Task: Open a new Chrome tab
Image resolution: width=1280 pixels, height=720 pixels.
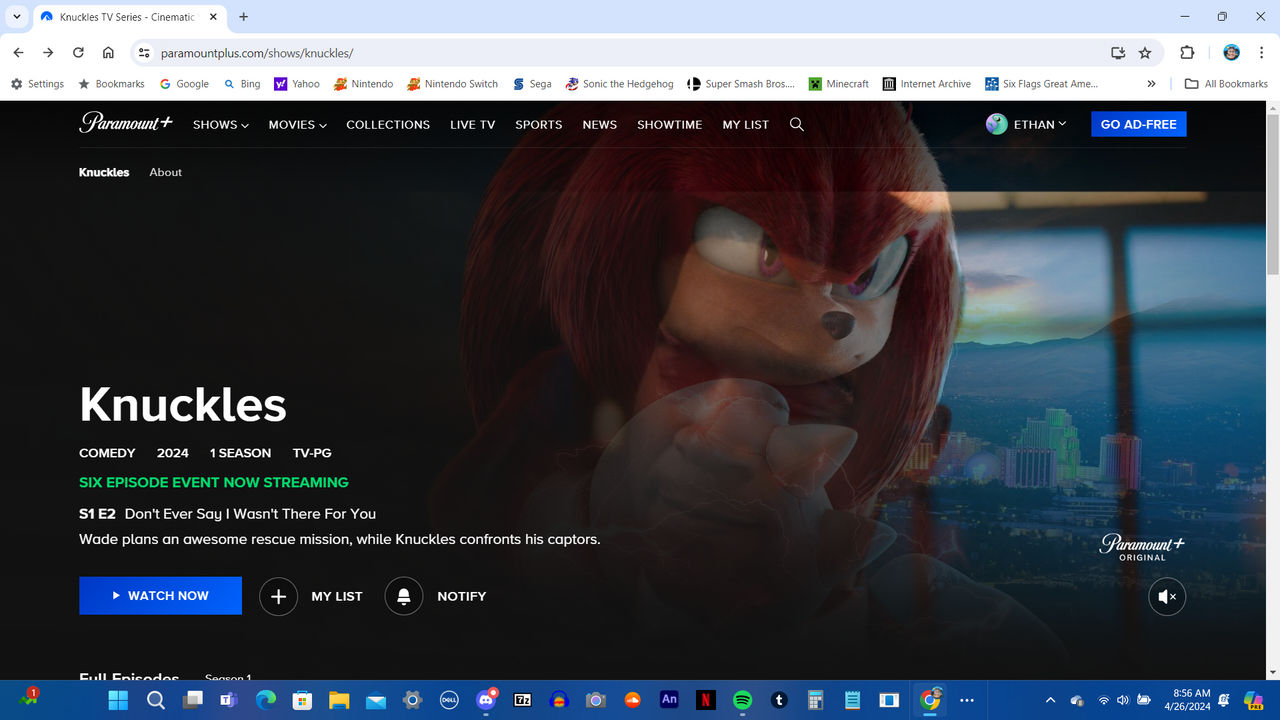Action: pos(243,17)
